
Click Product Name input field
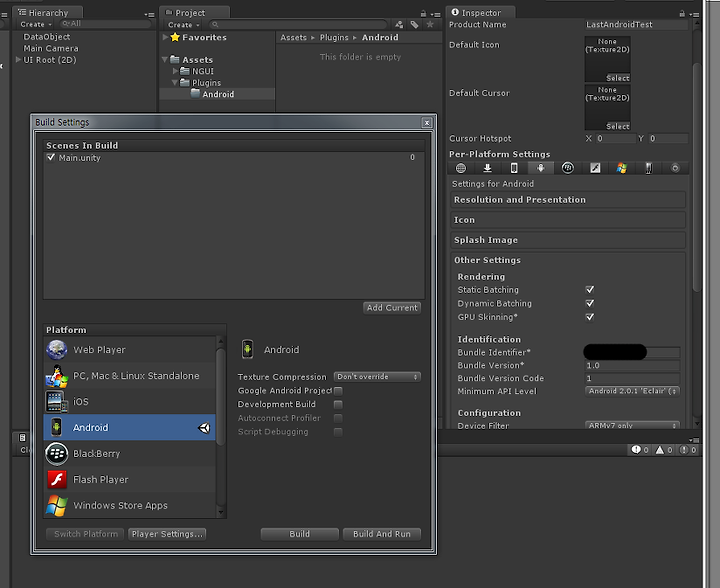click(x=636, y=24)
